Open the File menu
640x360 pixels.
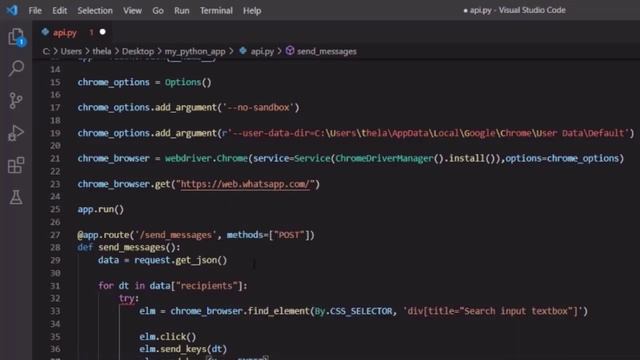click(x=35, y=11)
